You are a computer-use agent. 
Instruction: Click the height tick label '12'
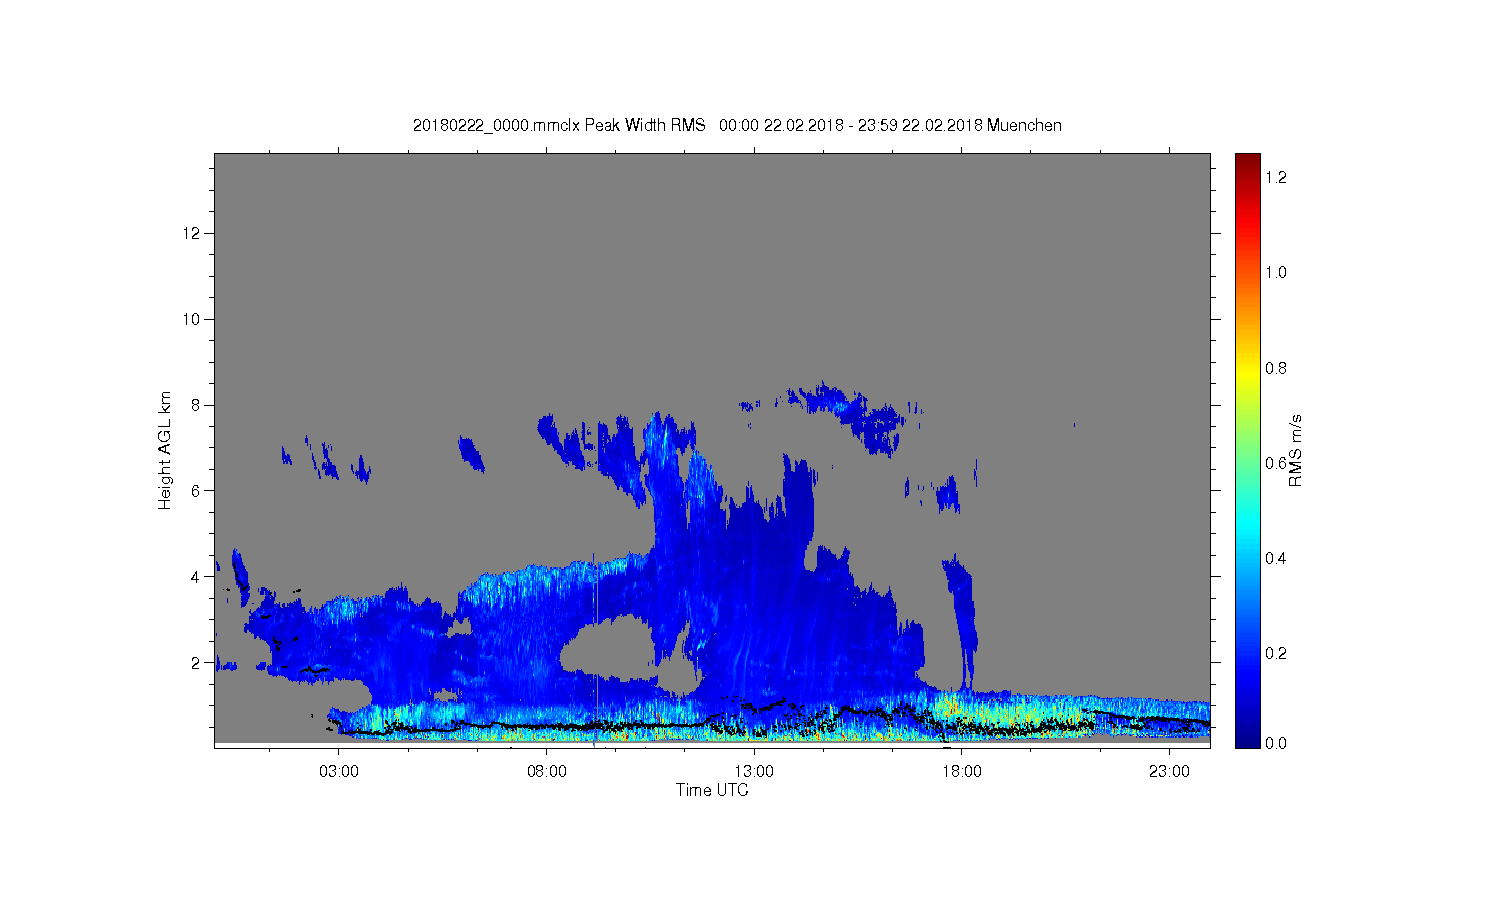(x=192, y=233)
